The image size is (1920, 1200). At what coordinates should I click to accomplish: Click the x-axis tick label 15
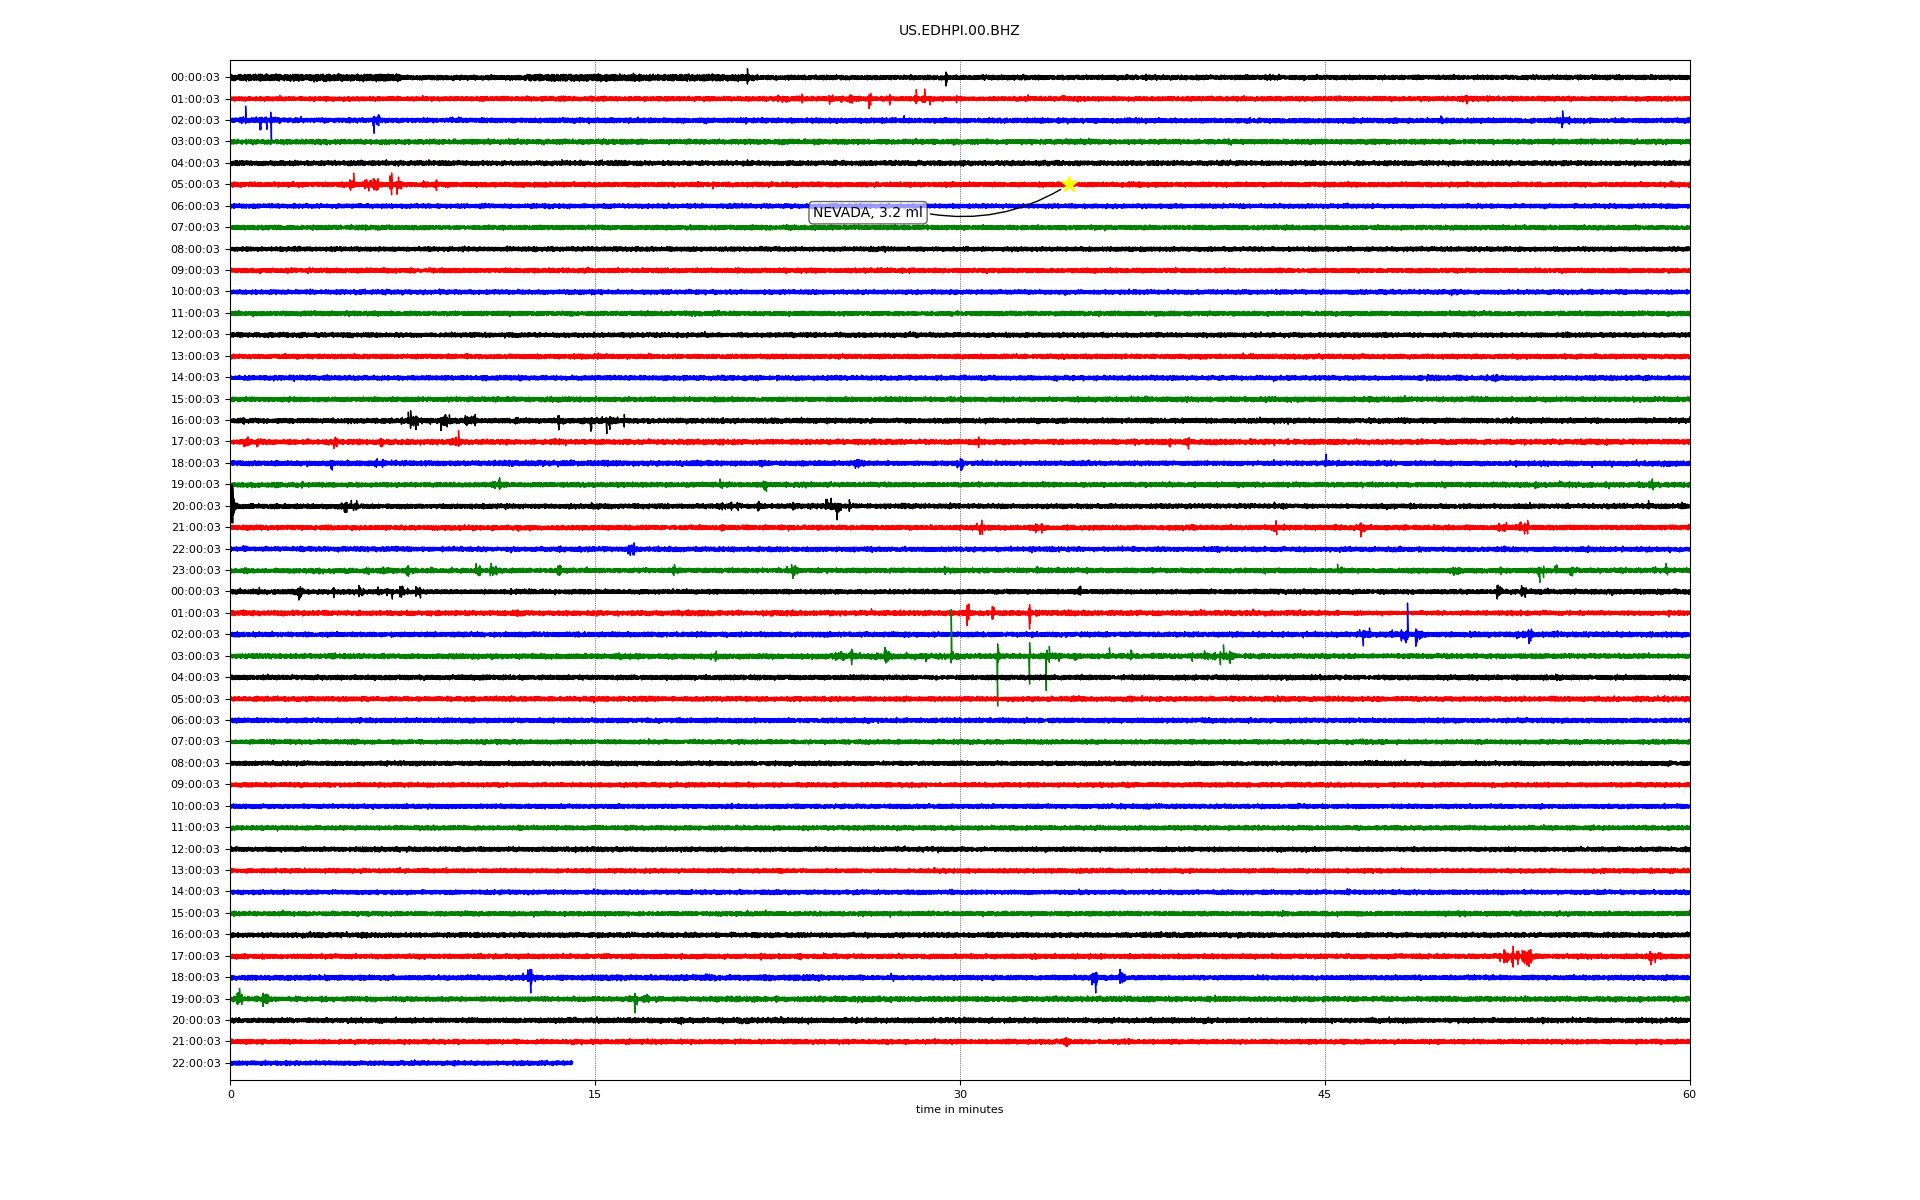click(595, 1094)
